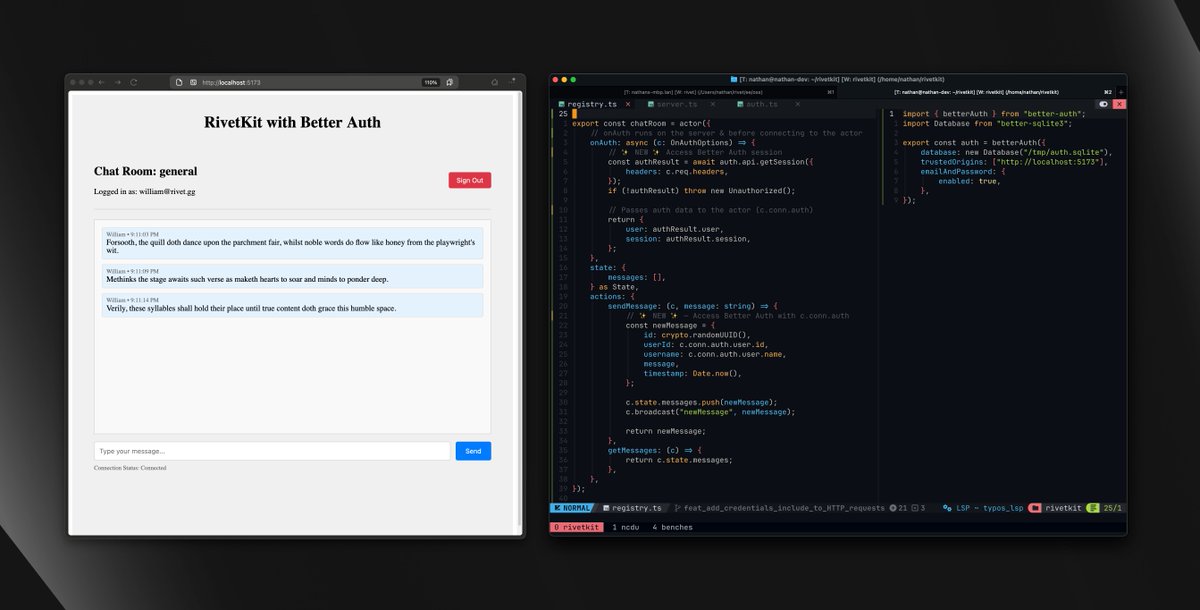Click the NORMAL mode indicator

tap(573, 508)
